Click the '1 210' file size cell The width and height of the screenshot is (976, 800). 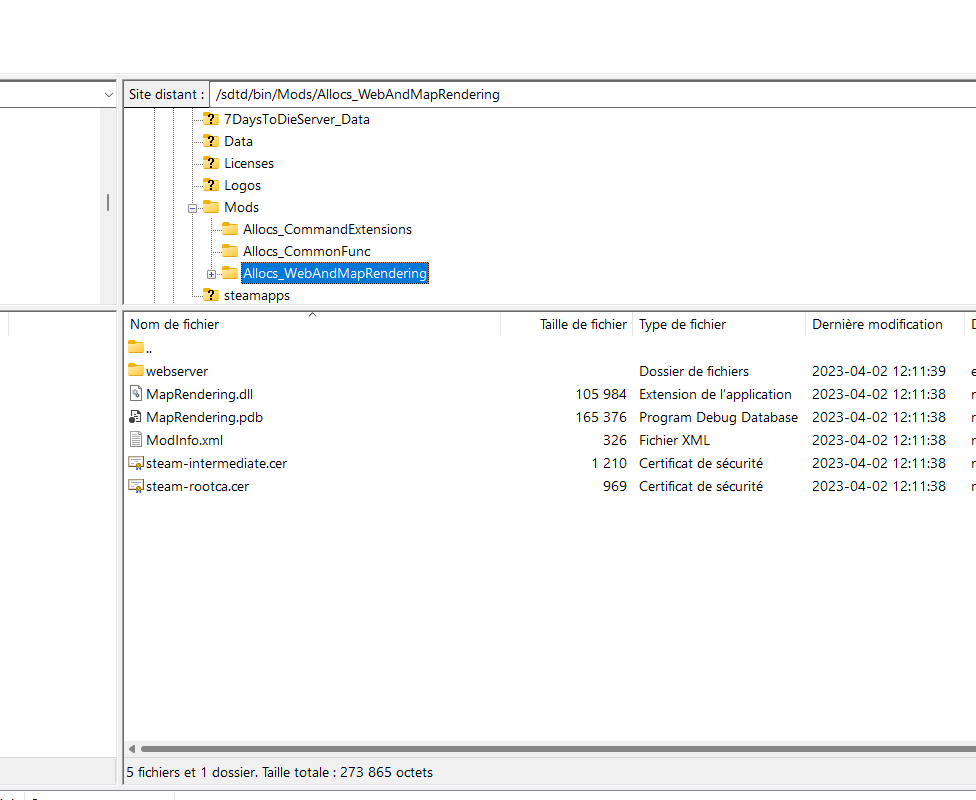(x=609, y=463)
